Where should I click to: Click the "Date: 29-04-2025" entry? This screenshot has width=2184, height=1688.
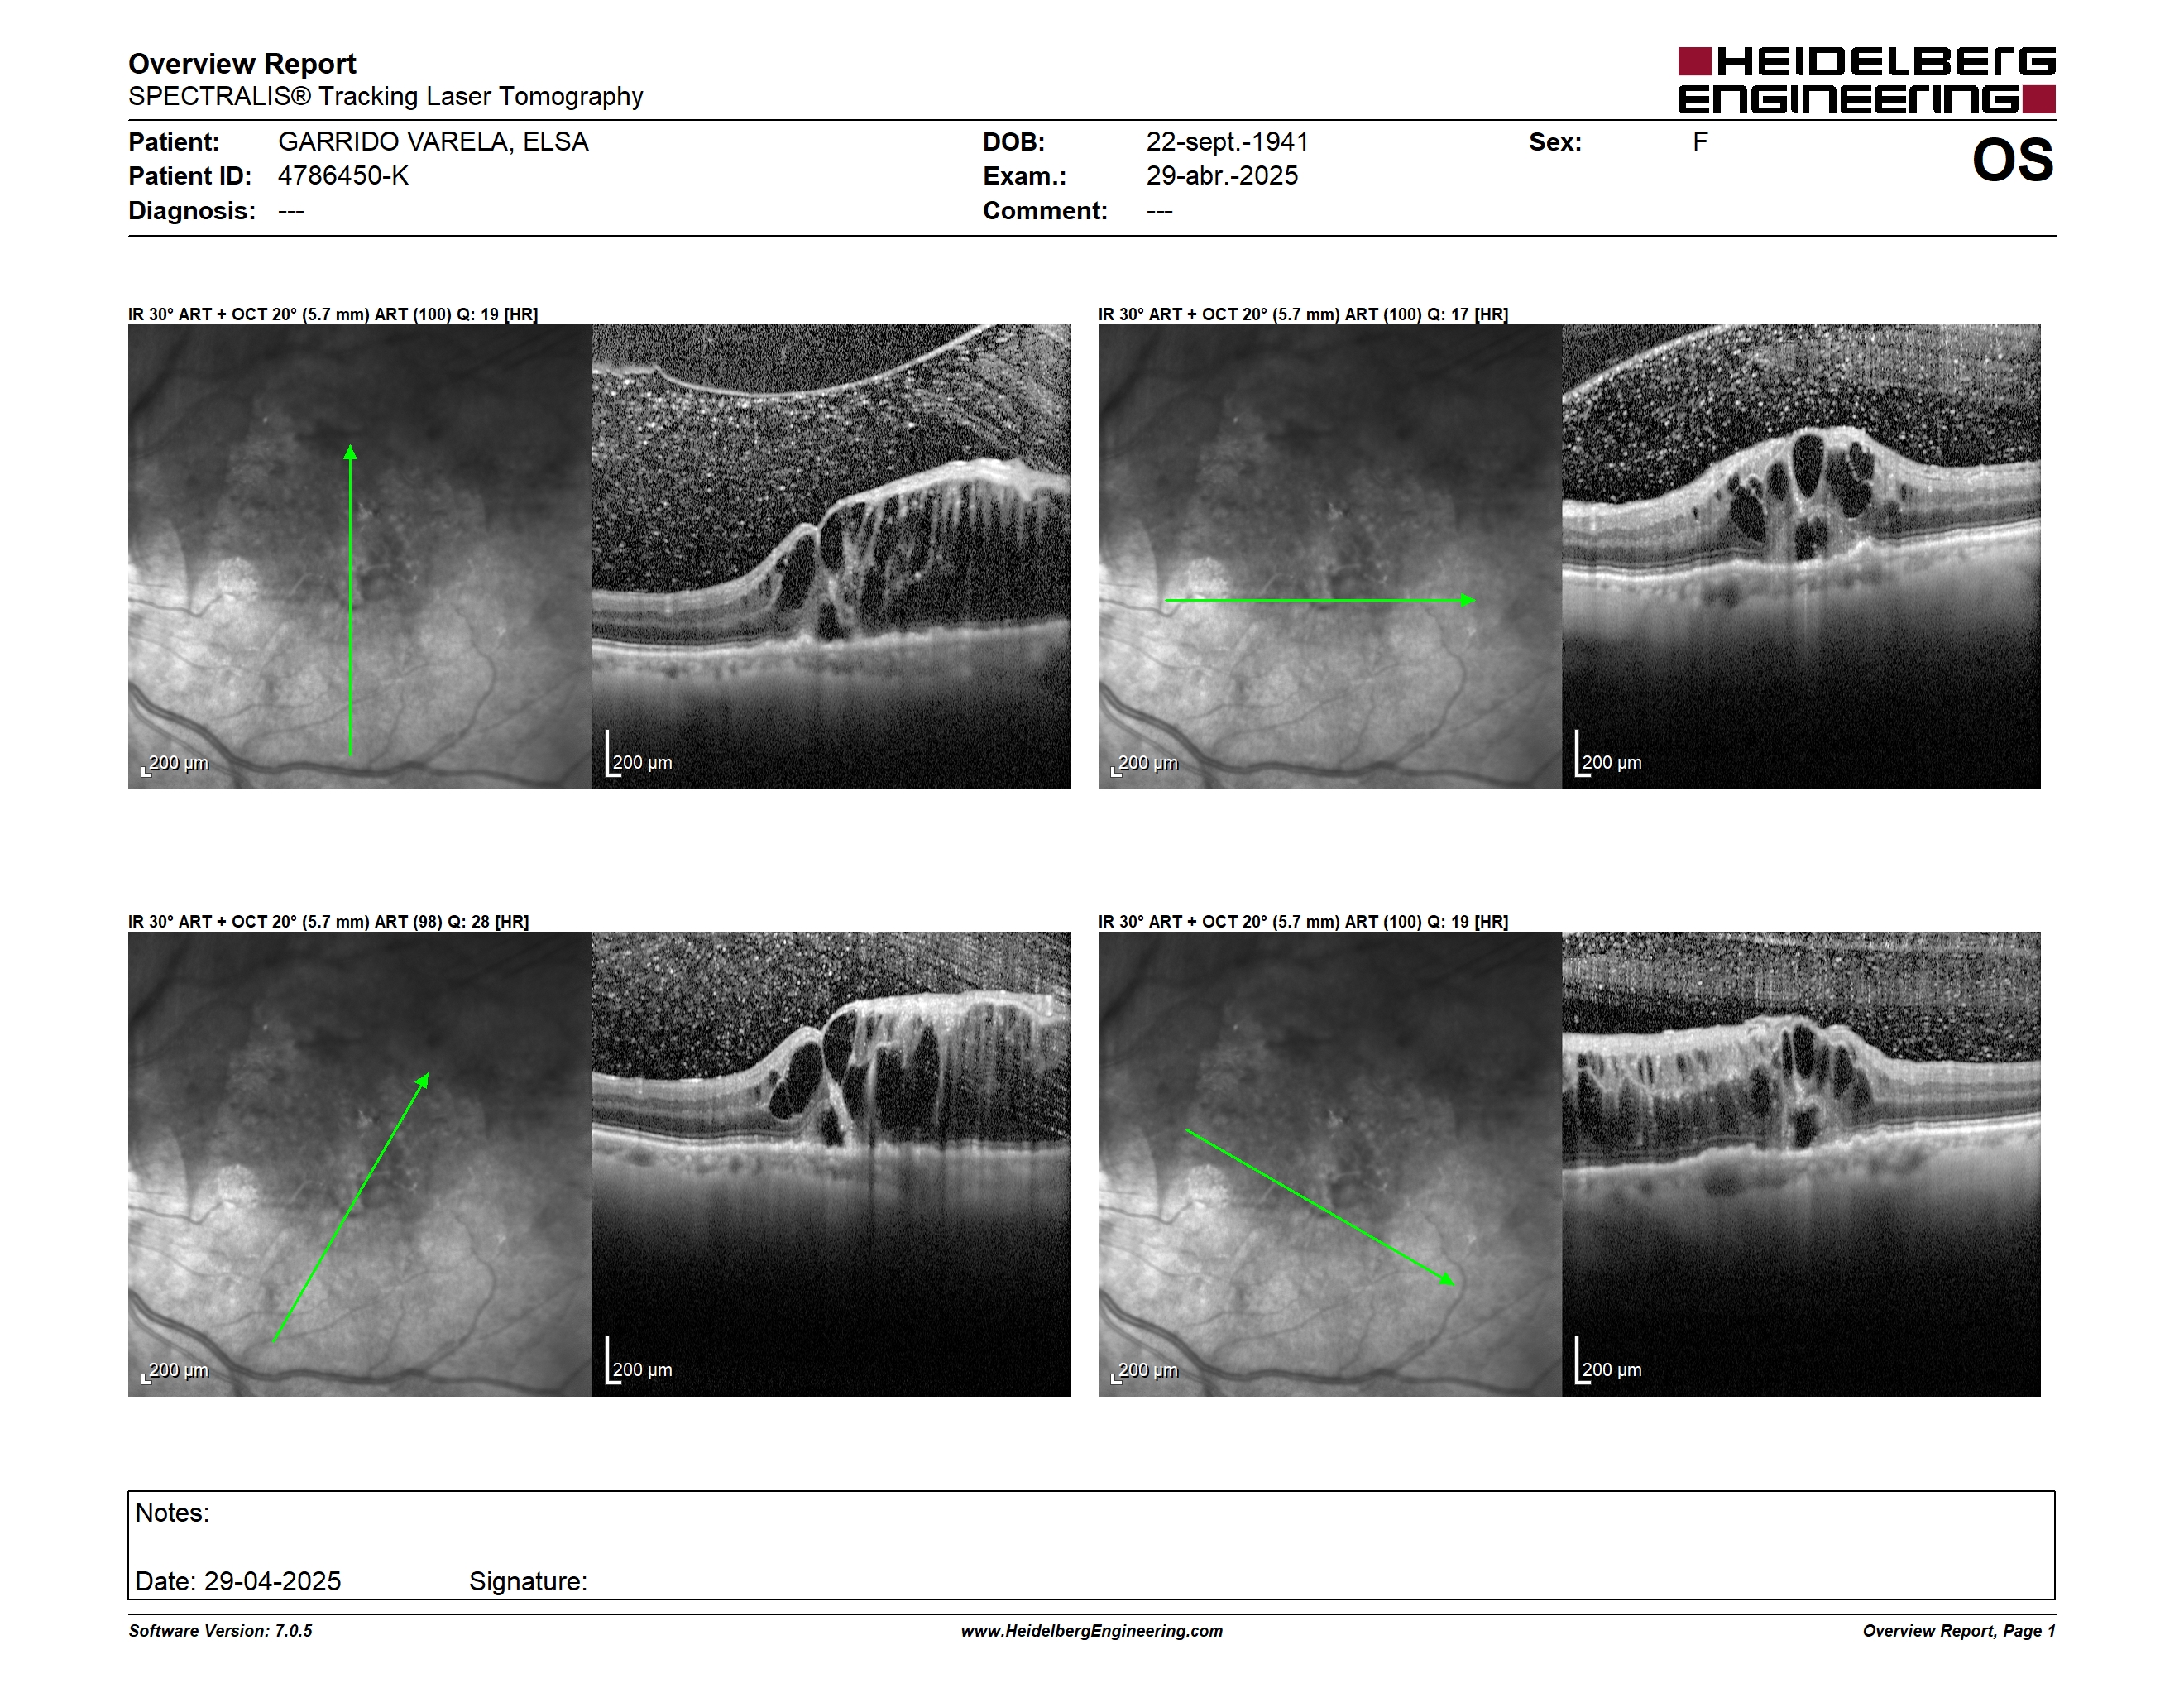click(238, 1581)
